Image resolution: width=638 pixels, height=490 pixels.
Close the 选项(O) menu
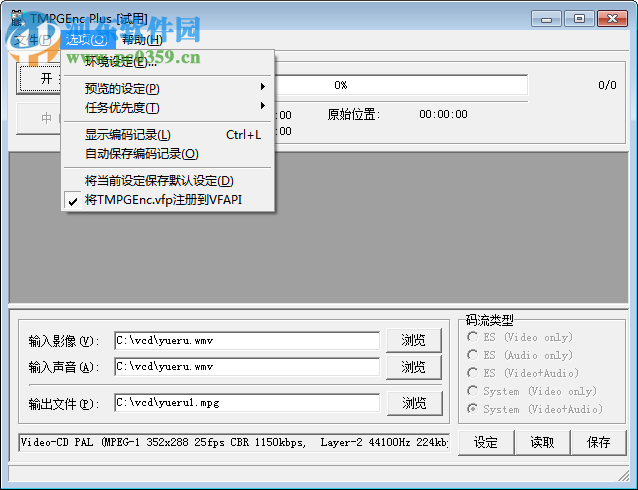[x=87, y=40]
